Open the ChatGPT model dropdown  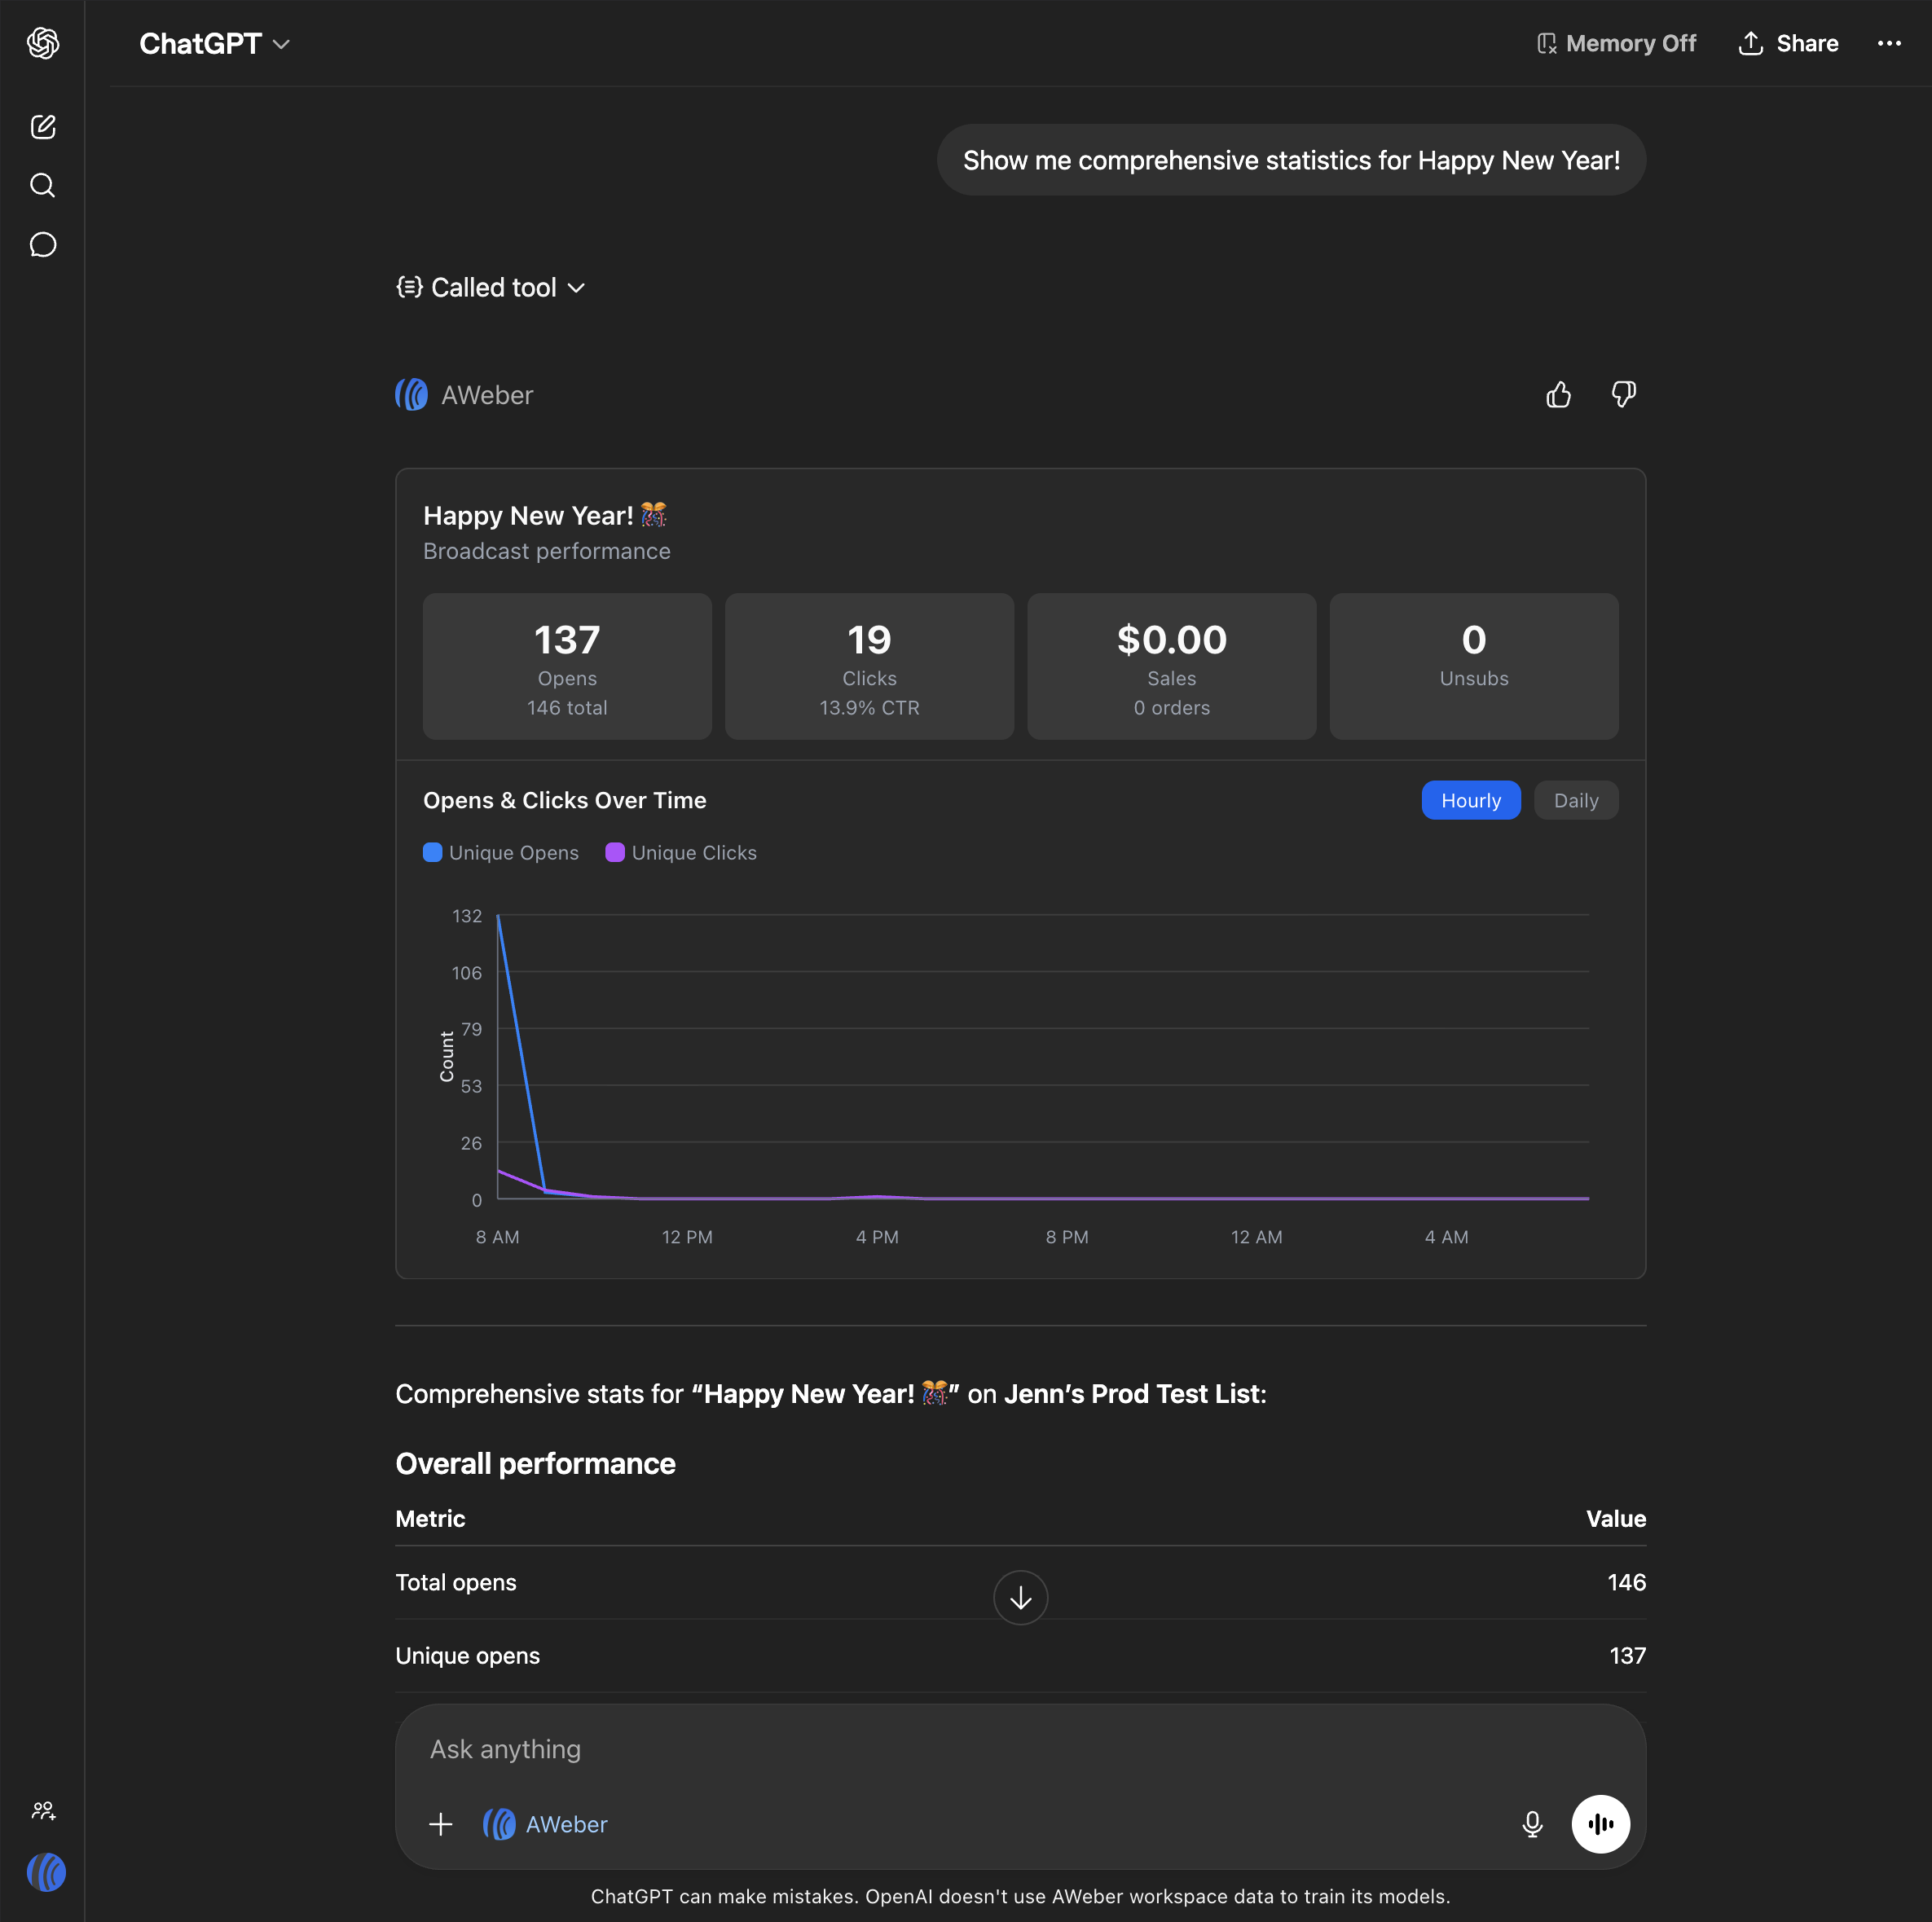pos(215,44)
